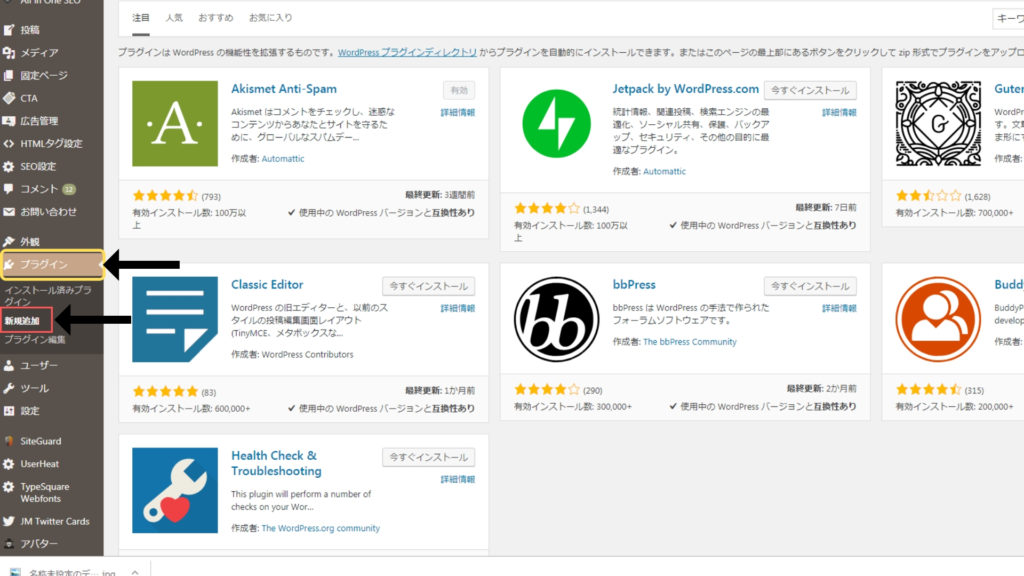Viewport: 1024px width, 576px height.
Task: Expand the downloaded file chevron in download bar
Action: pyautogui.click(x=135, y=572)
